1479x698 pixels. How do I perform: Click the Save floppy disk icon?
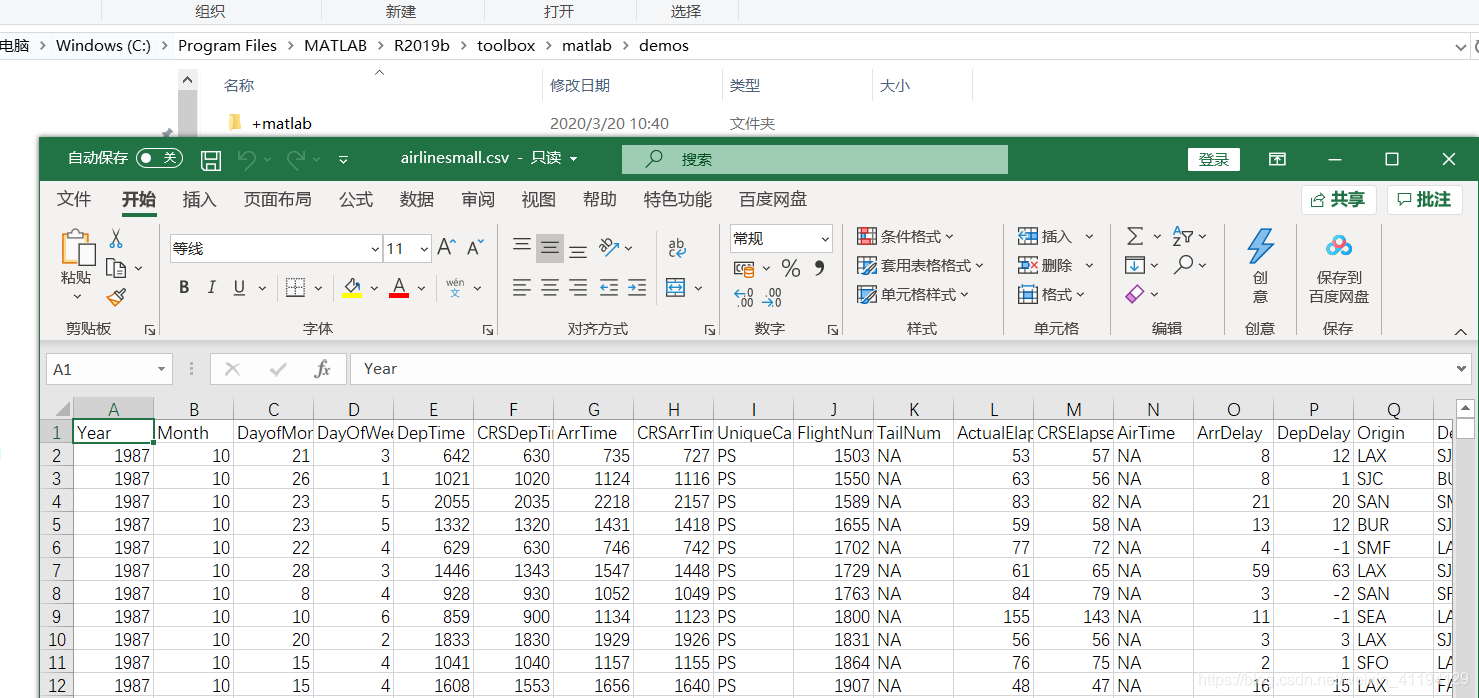pos(211,159)
